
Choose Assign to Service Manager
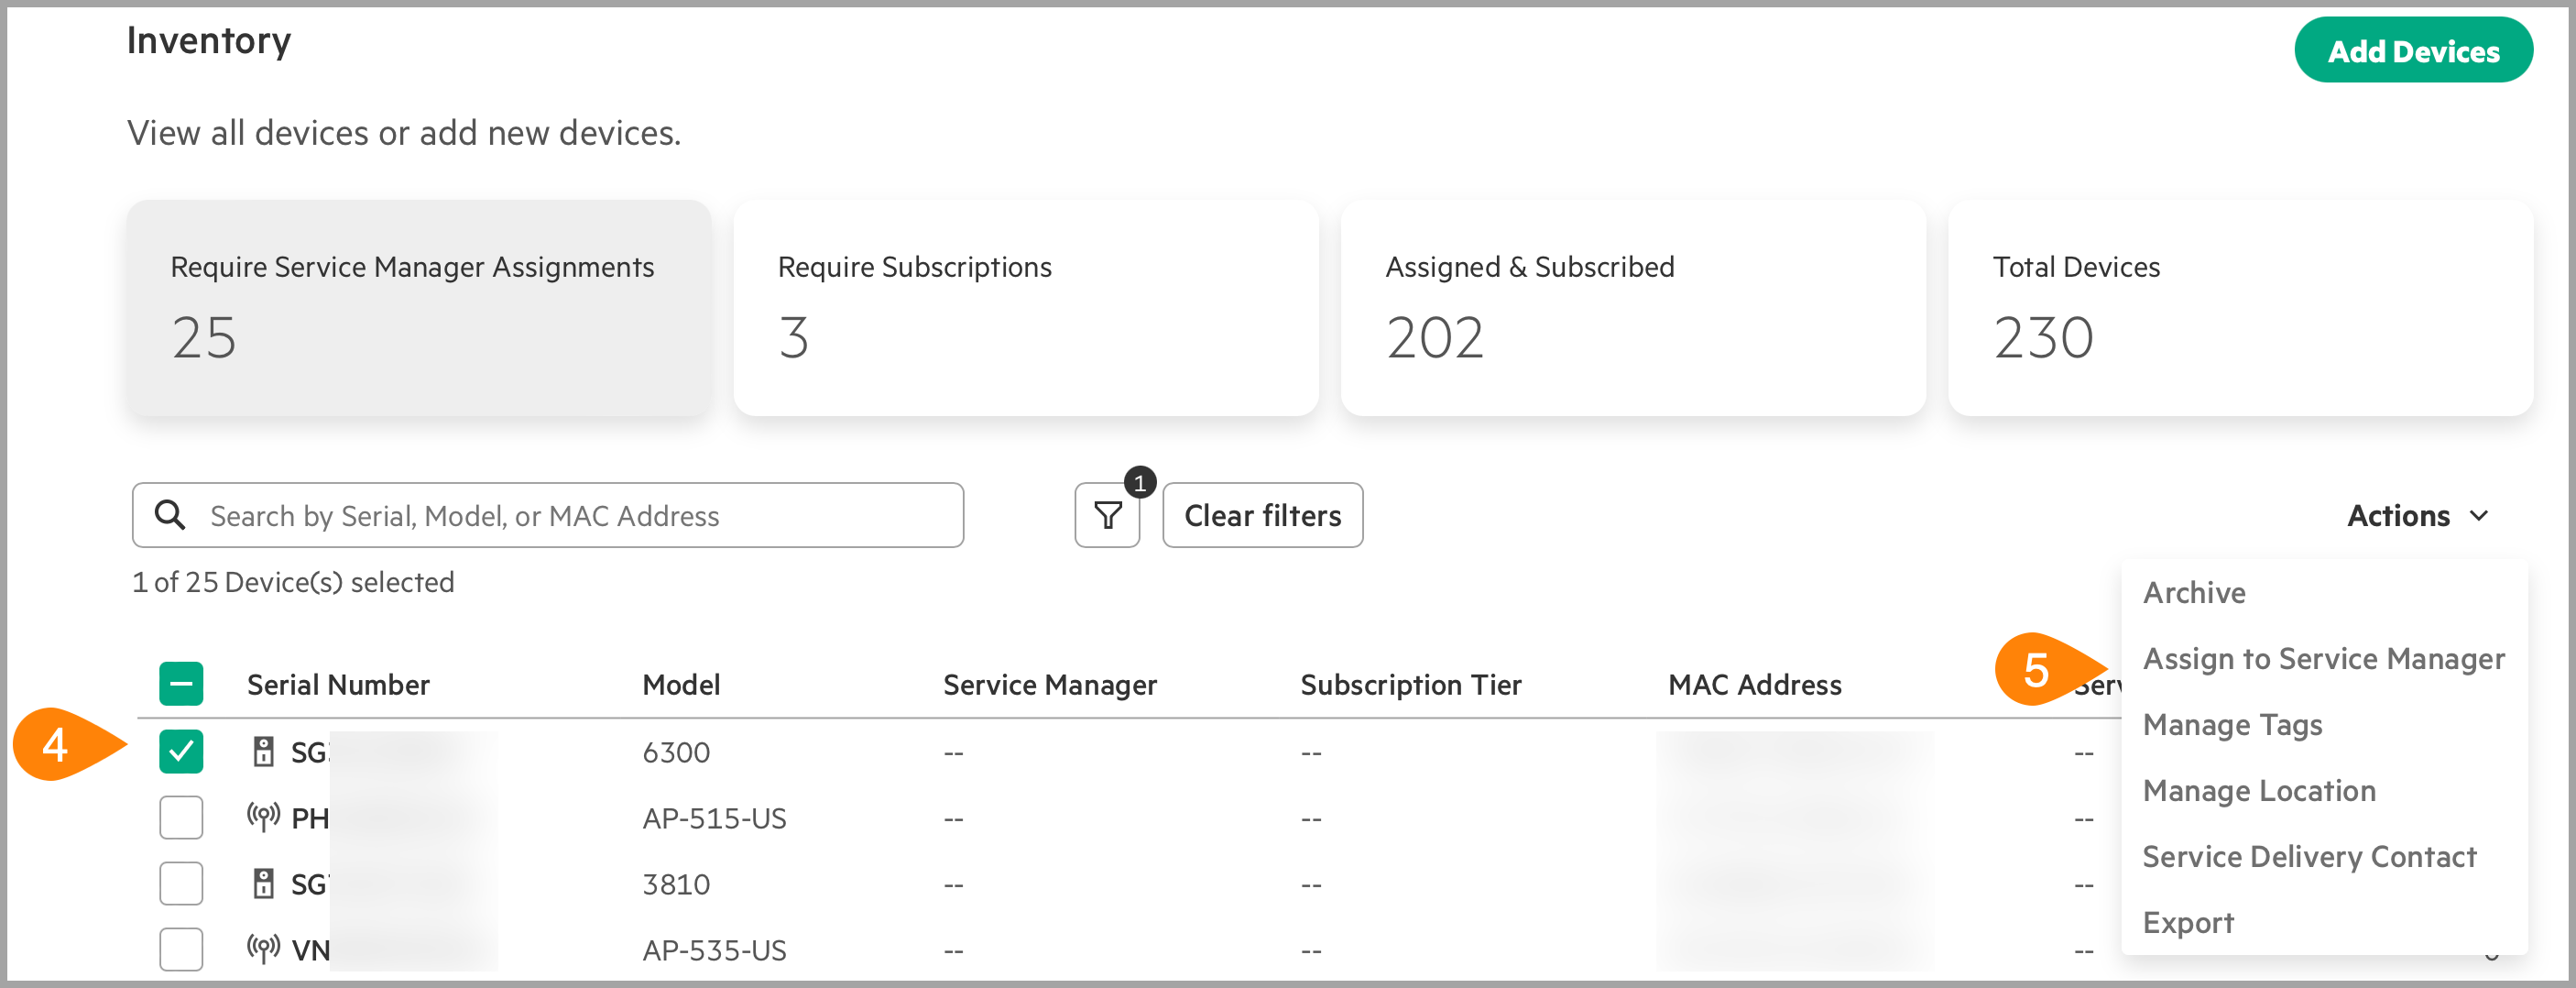[x=2323, y=658]
